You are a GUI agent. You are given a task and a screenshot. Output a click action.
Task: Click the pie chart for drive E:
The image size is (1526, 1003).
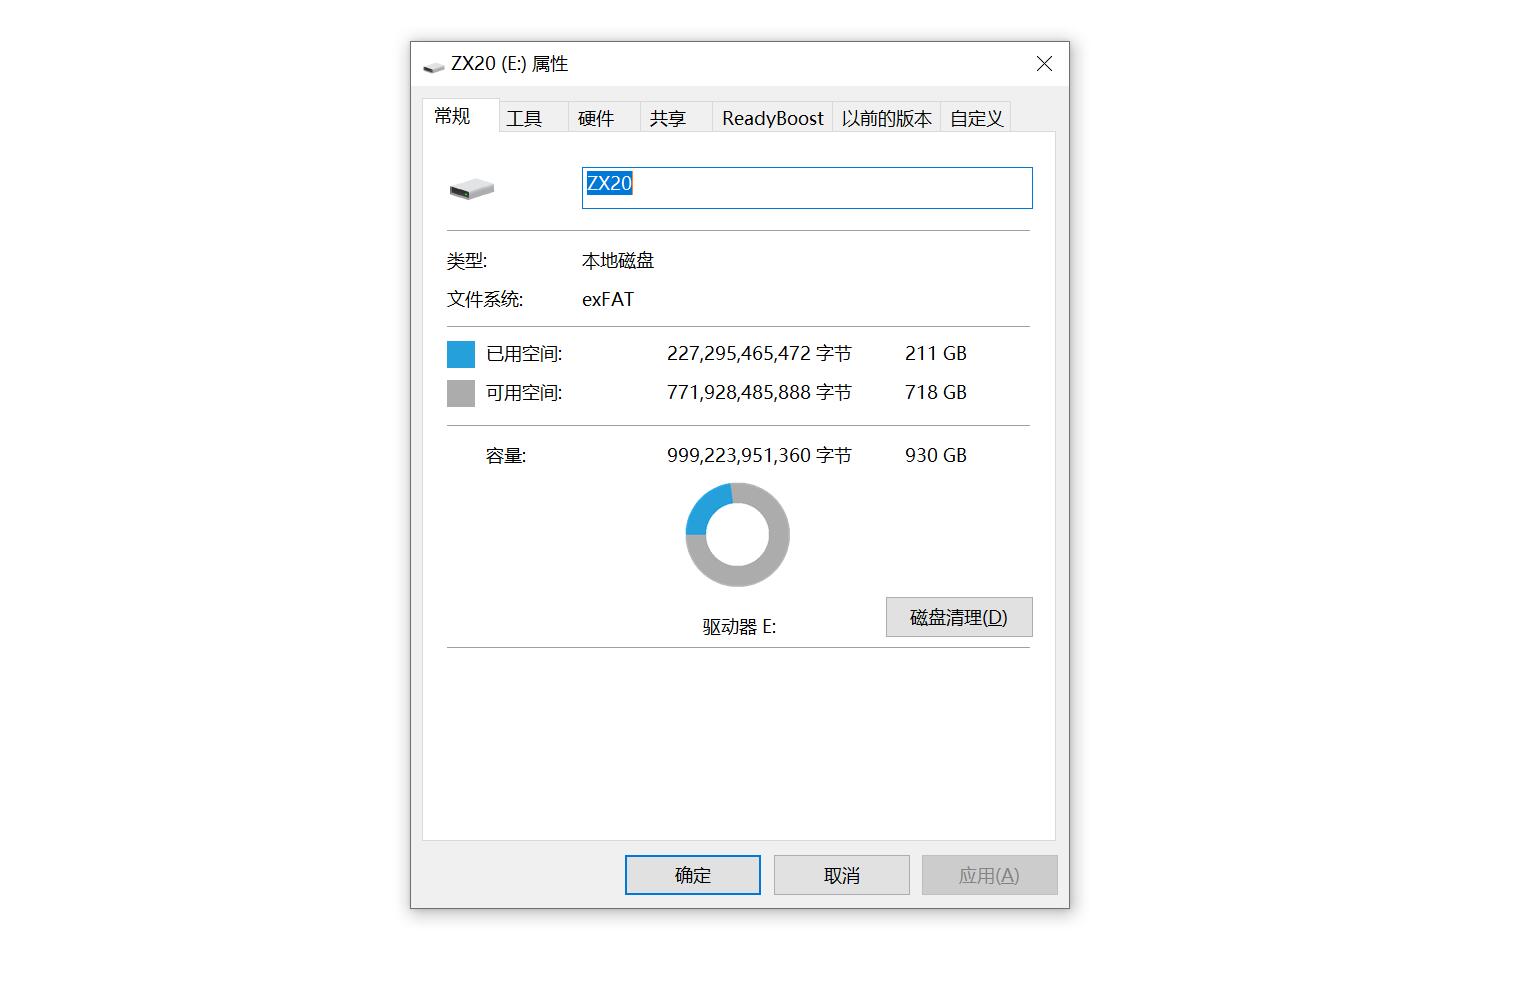[x=737, y=535]
